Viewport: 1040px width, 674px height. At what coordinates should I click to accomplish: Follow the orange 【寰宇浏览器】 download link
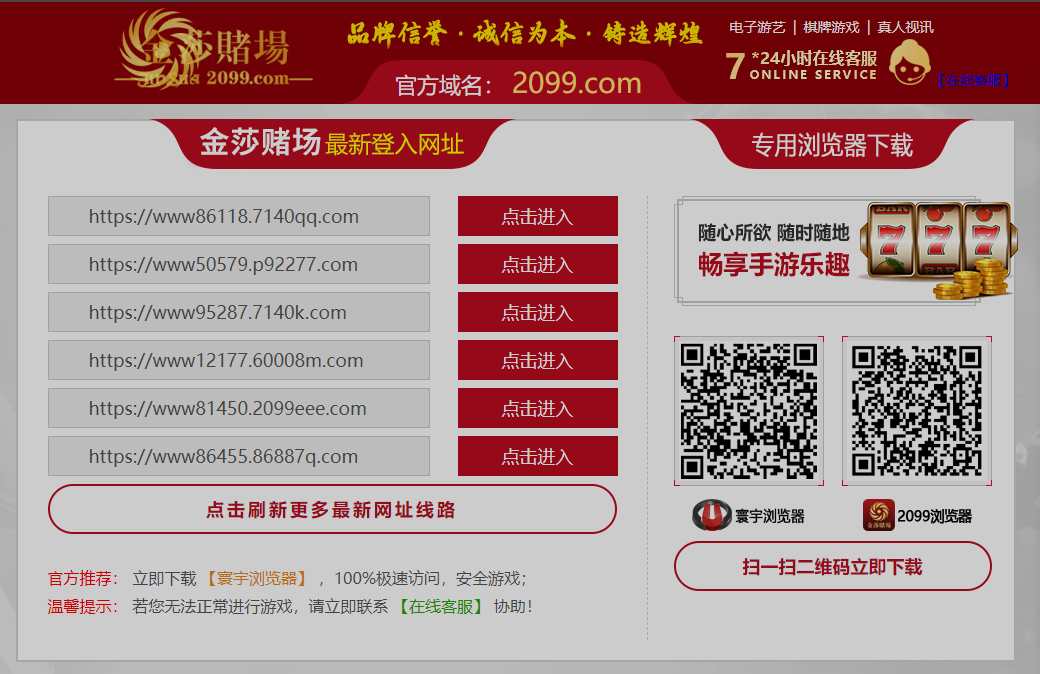pyautogui.click(x=257, y=578)
